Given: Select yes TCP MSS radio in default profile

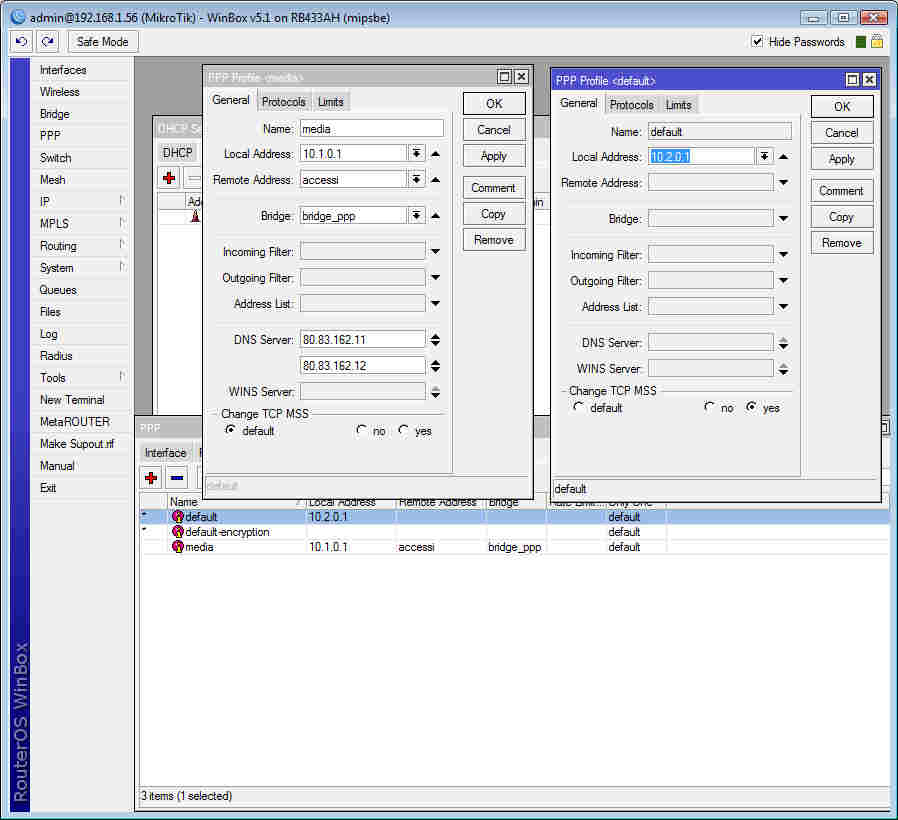Looking at the screenshot, I should click(x=751, y=407).
